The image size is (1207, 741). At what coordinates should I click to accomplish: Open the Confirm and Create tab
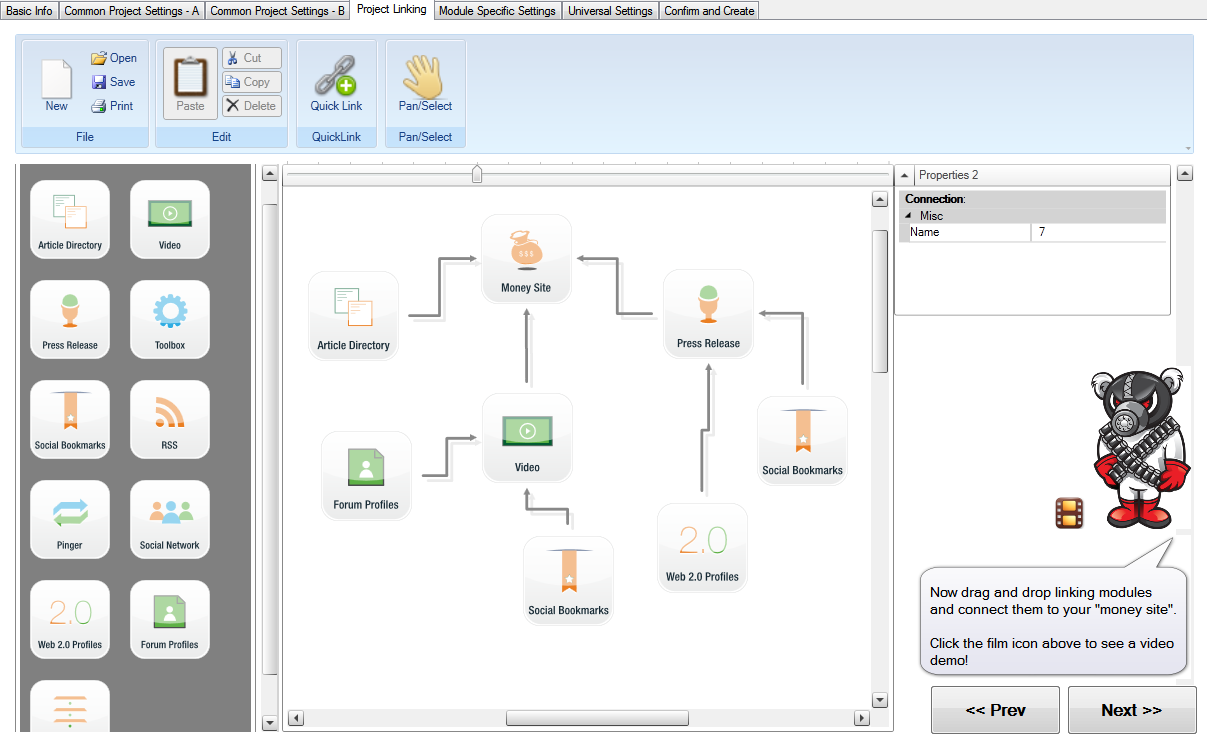tap(710, 11)
